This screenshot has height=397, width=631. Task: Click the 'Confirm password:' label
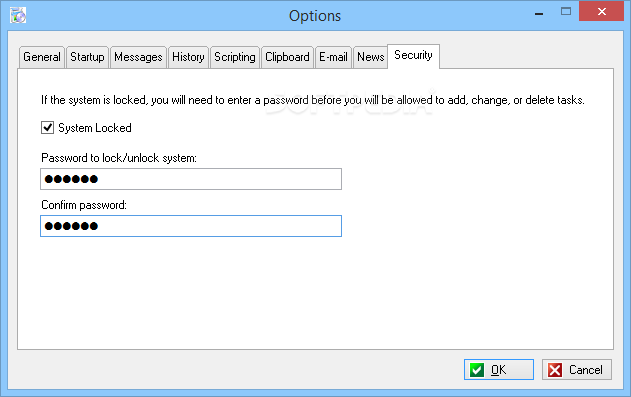[84, 205]
